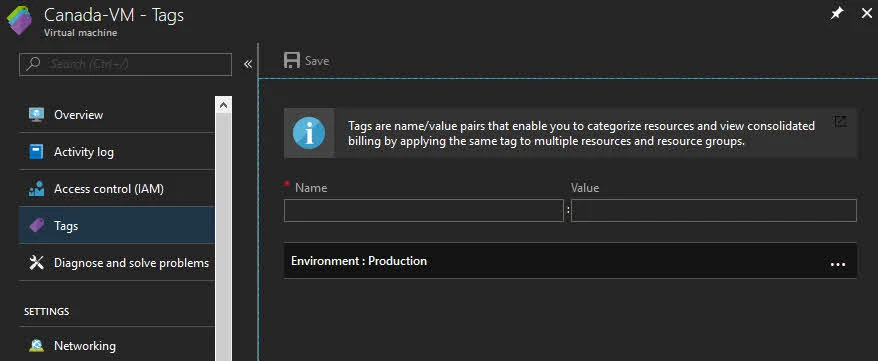This screenshot has height=361, width=878.
Task: Collapse the sidebar menu with the double chevron
Action: pyautogui.click(x=248, y=64)
